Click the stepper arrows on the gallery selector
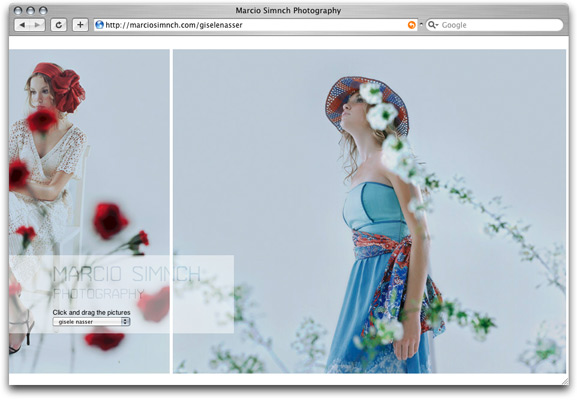This screenshot has width=577, height=403. (x=125, y=322)
